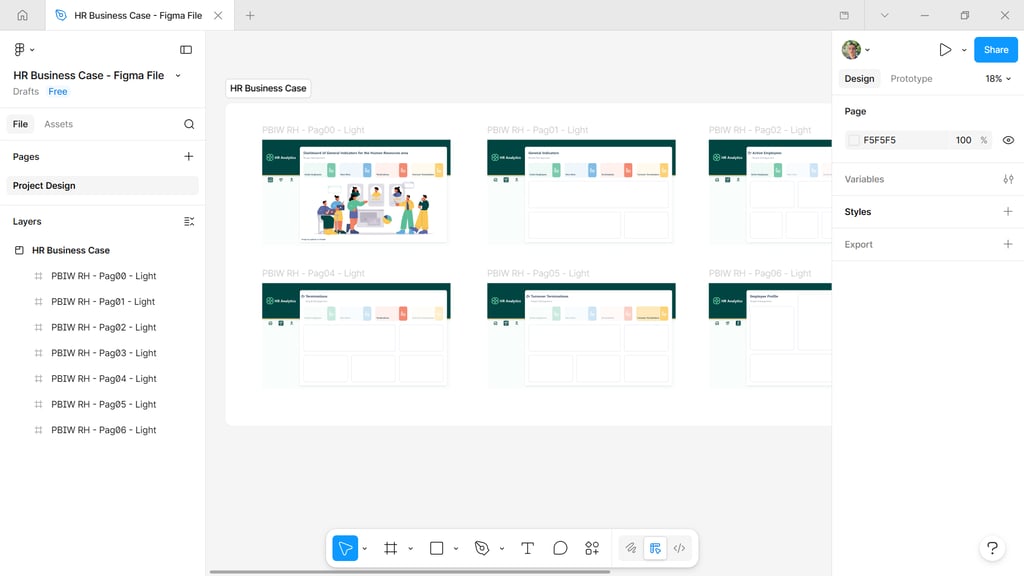1024x576 pixels.
Task: Click the Share button
Action: (995, 49)
